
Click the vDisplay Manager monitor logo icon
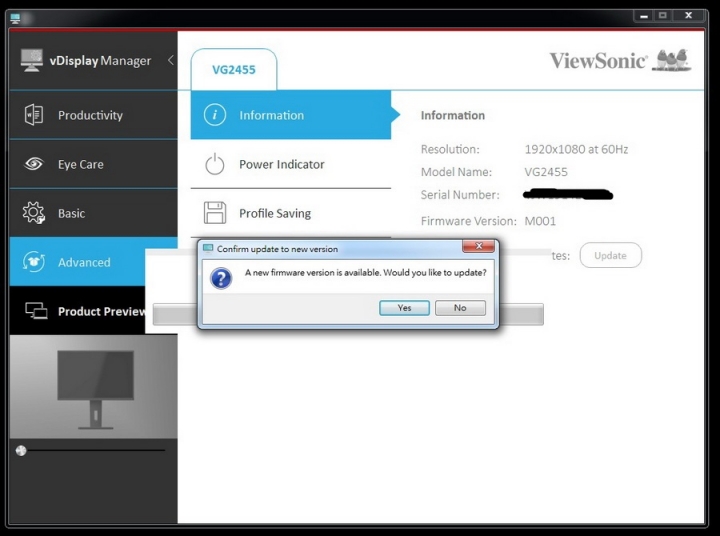pos(32,60)
